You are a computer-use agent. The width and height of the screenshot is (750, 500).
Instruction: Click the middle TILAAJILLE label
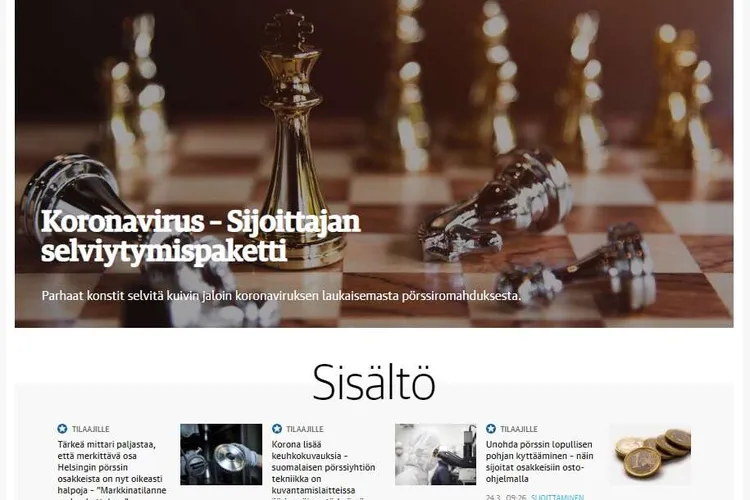[305, 429]
